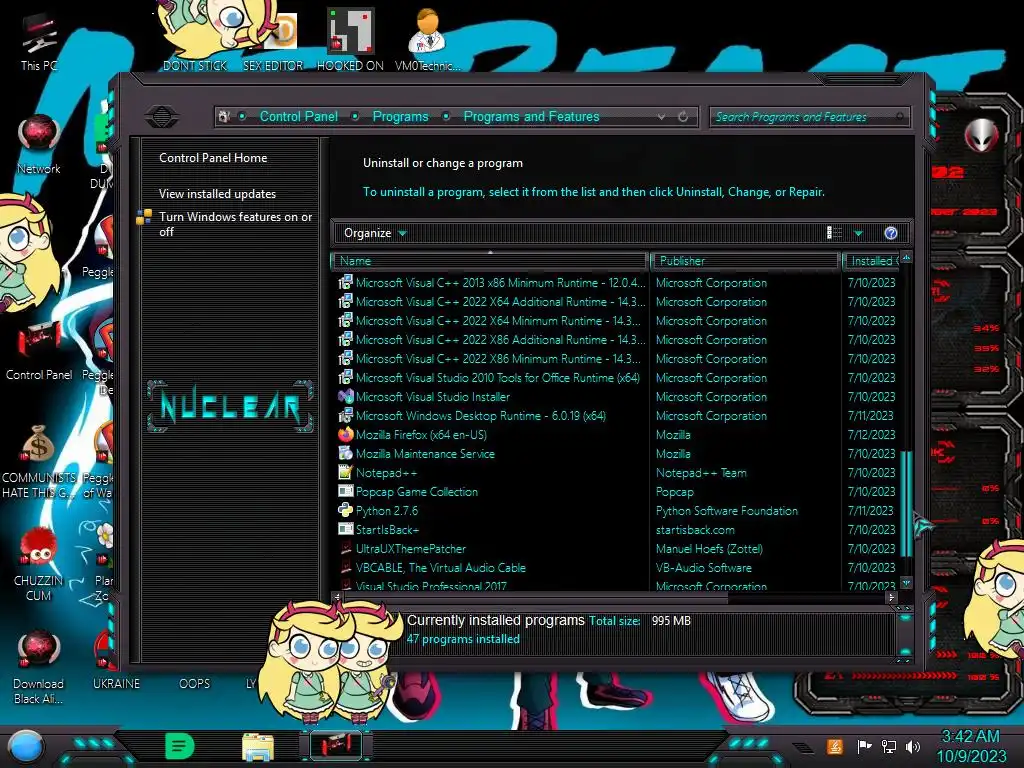Open the help question mark icon
Viewport: 1024px width, 768px height.
pos(890,233)
